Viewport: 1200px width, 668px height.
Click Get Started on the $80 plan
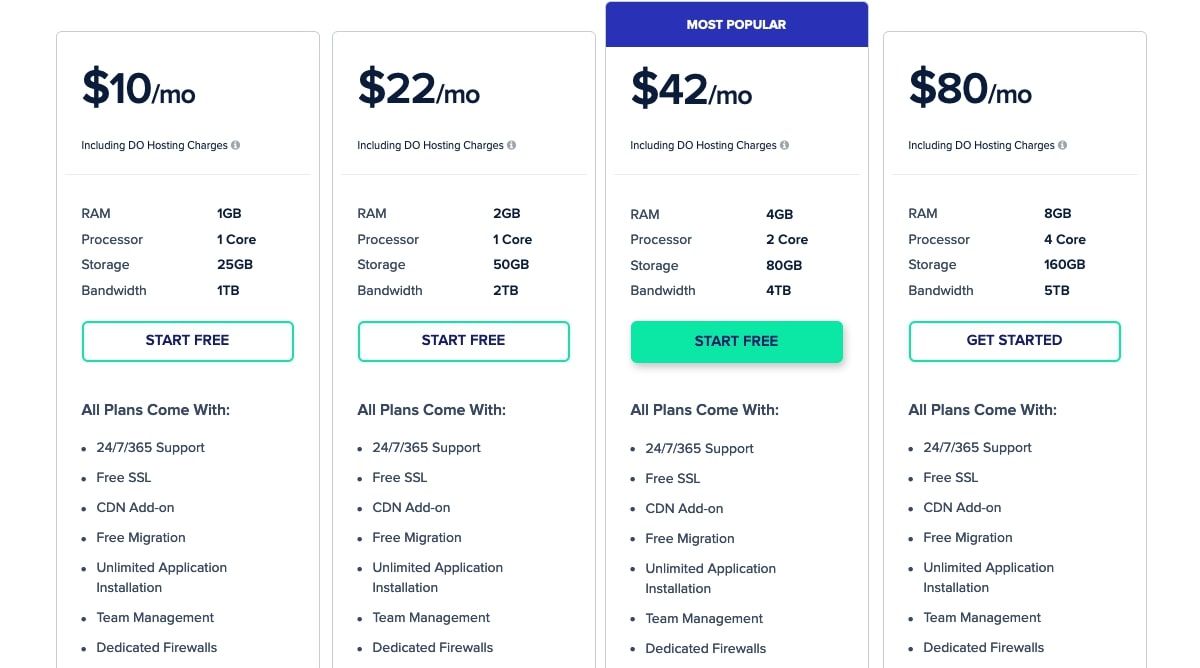(1014, 340)
